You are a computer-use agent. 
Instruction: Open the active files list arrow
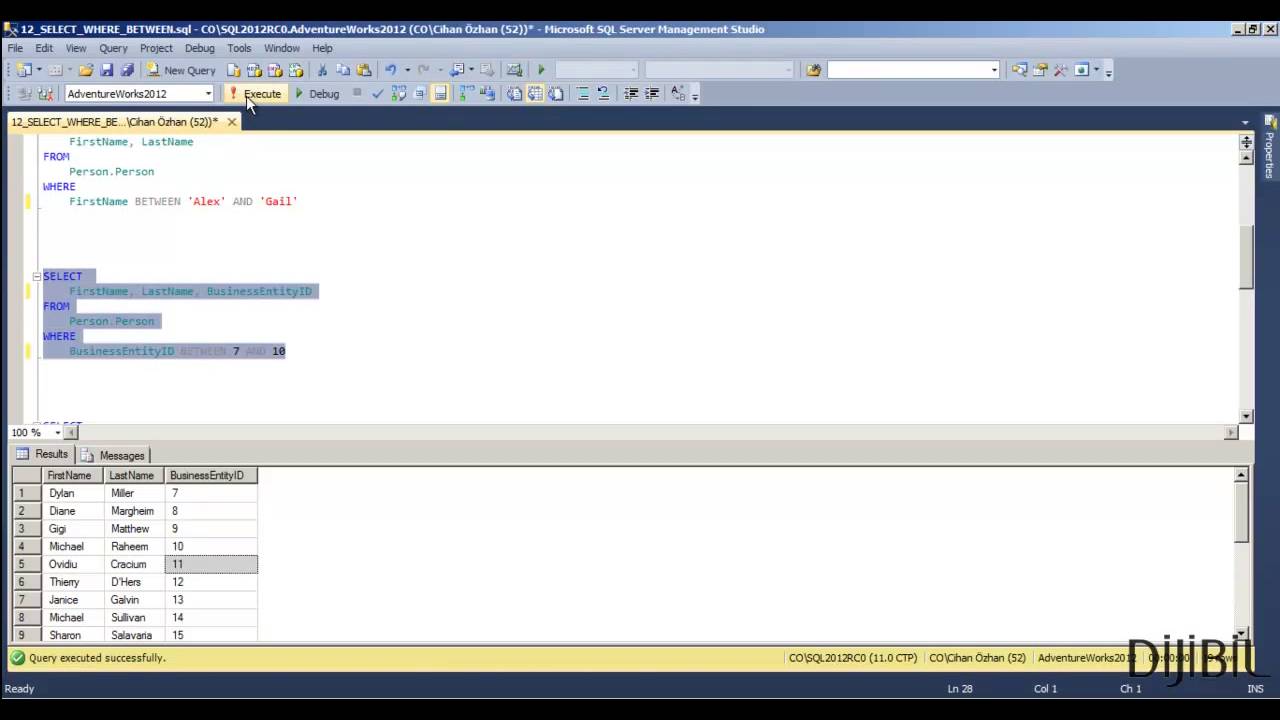pos(1245,122)
